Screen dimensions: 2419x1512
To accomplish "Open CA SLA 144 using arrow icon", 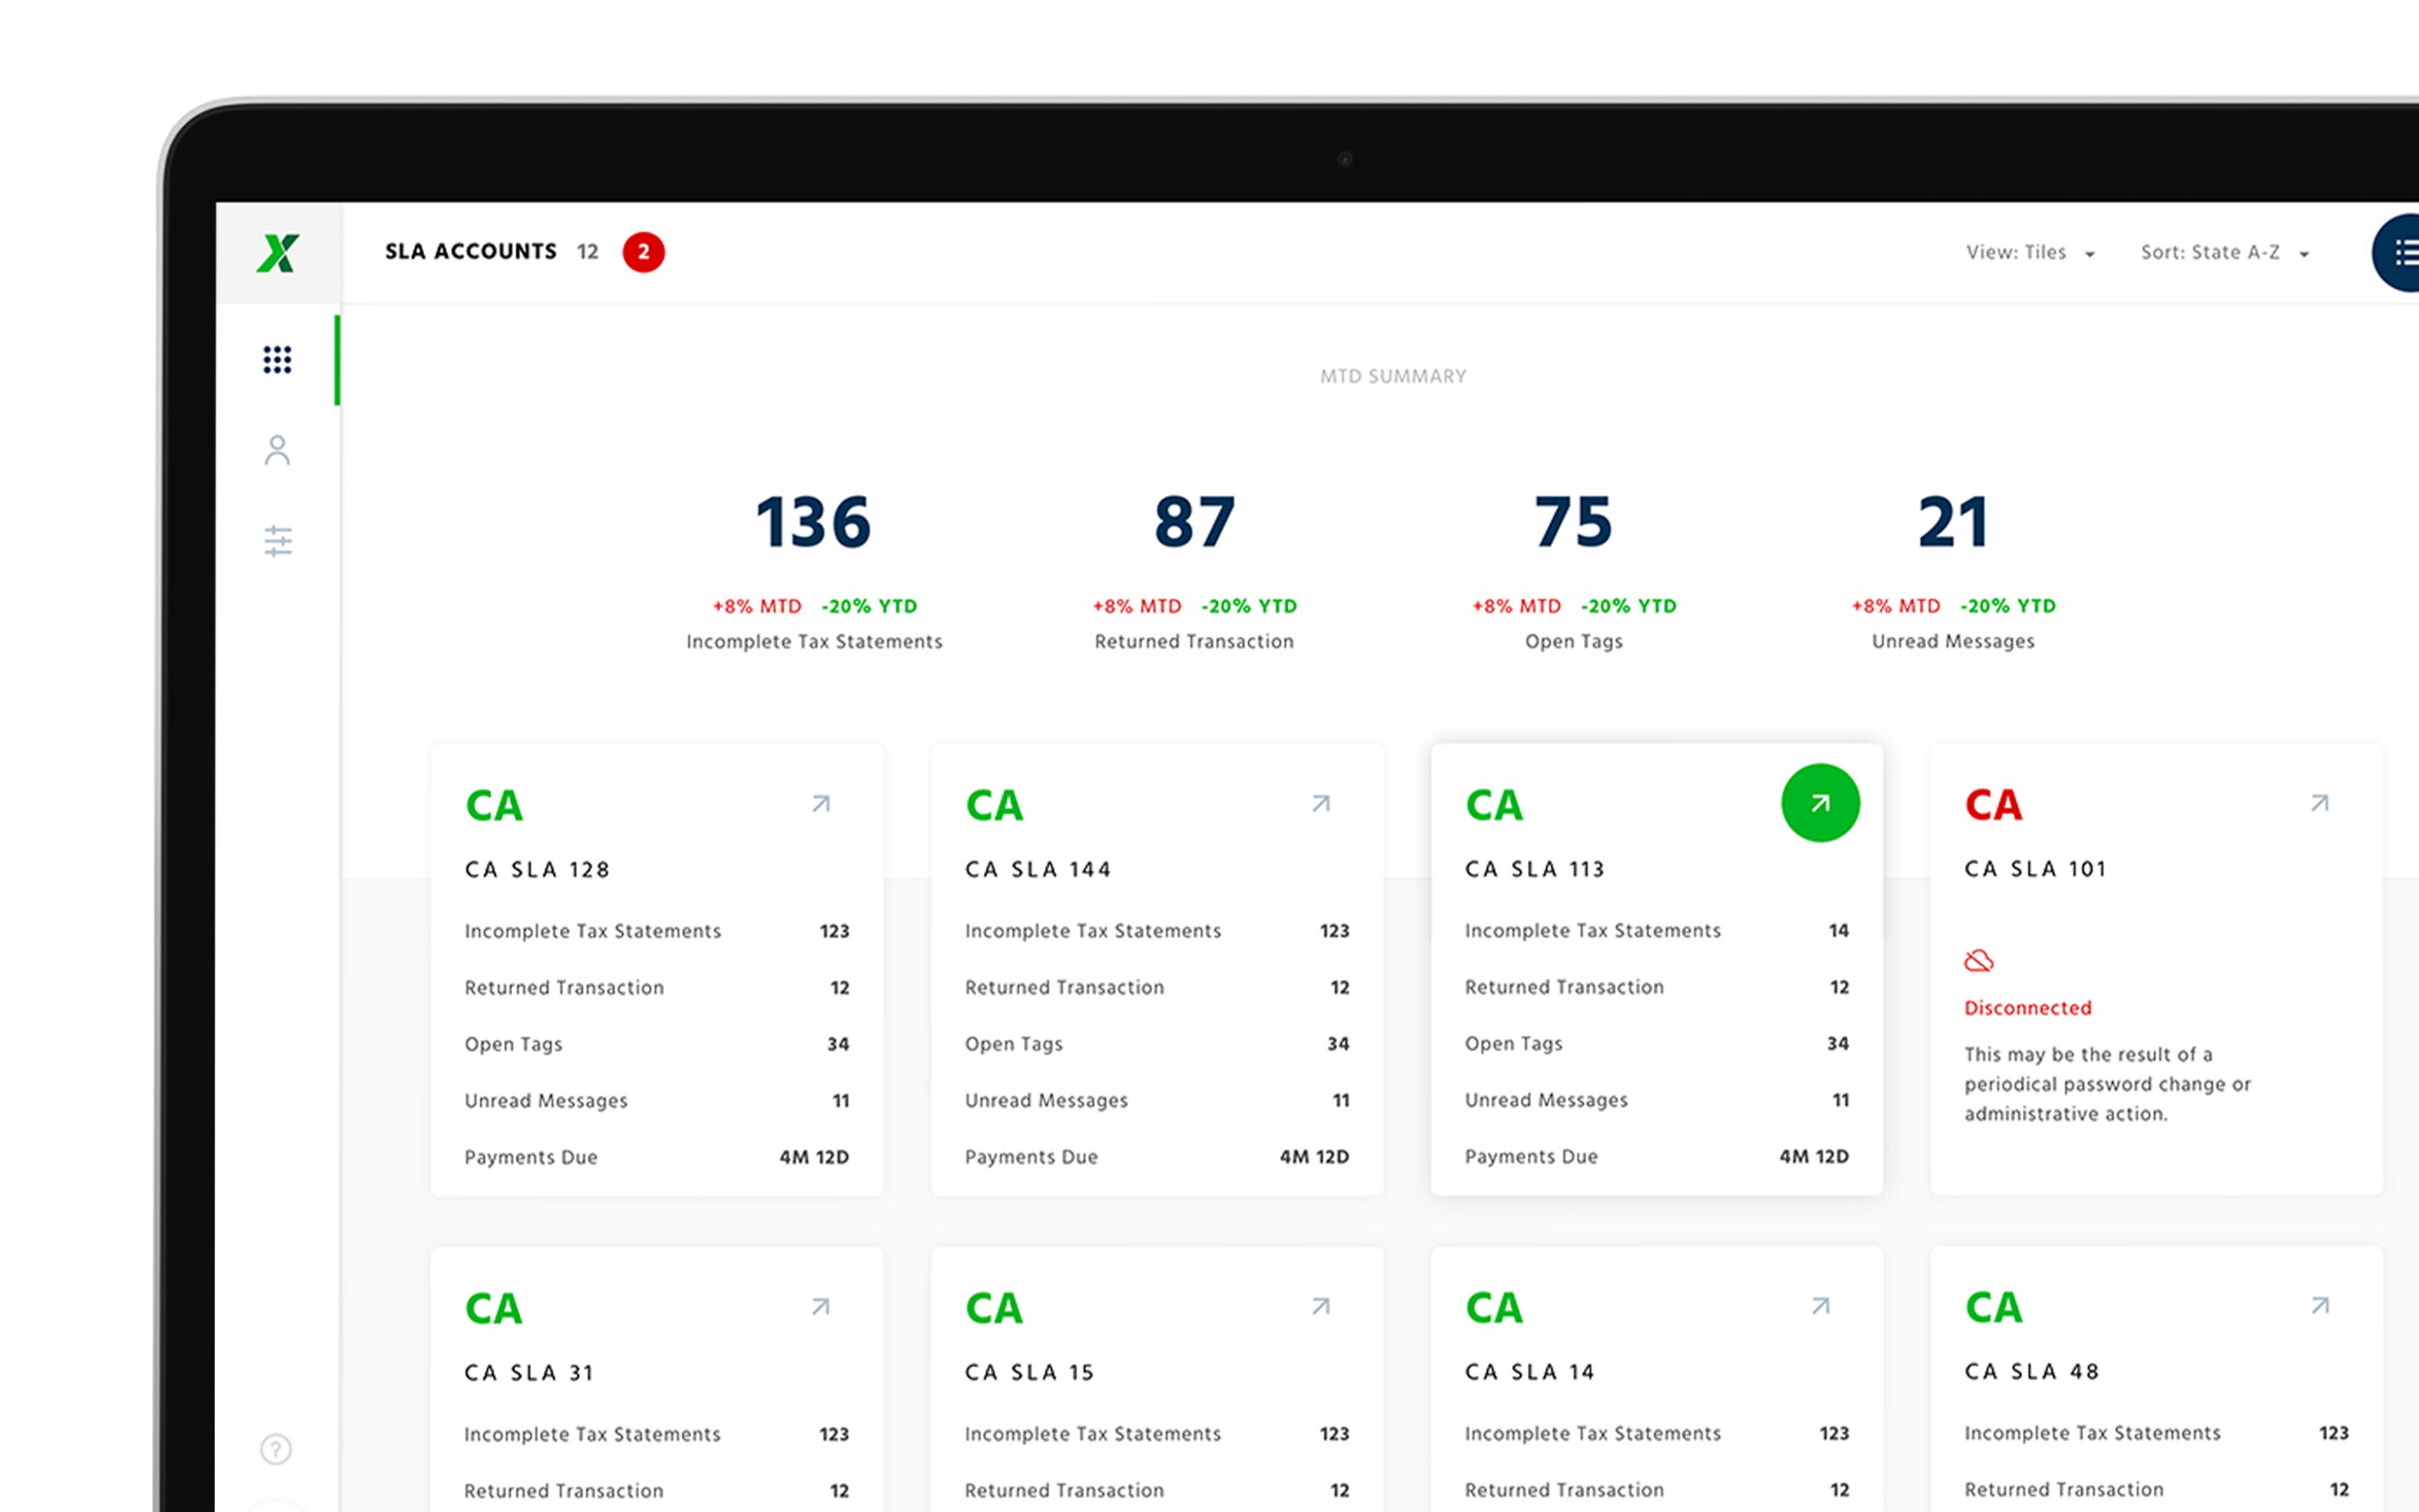I will [1321, 804].
